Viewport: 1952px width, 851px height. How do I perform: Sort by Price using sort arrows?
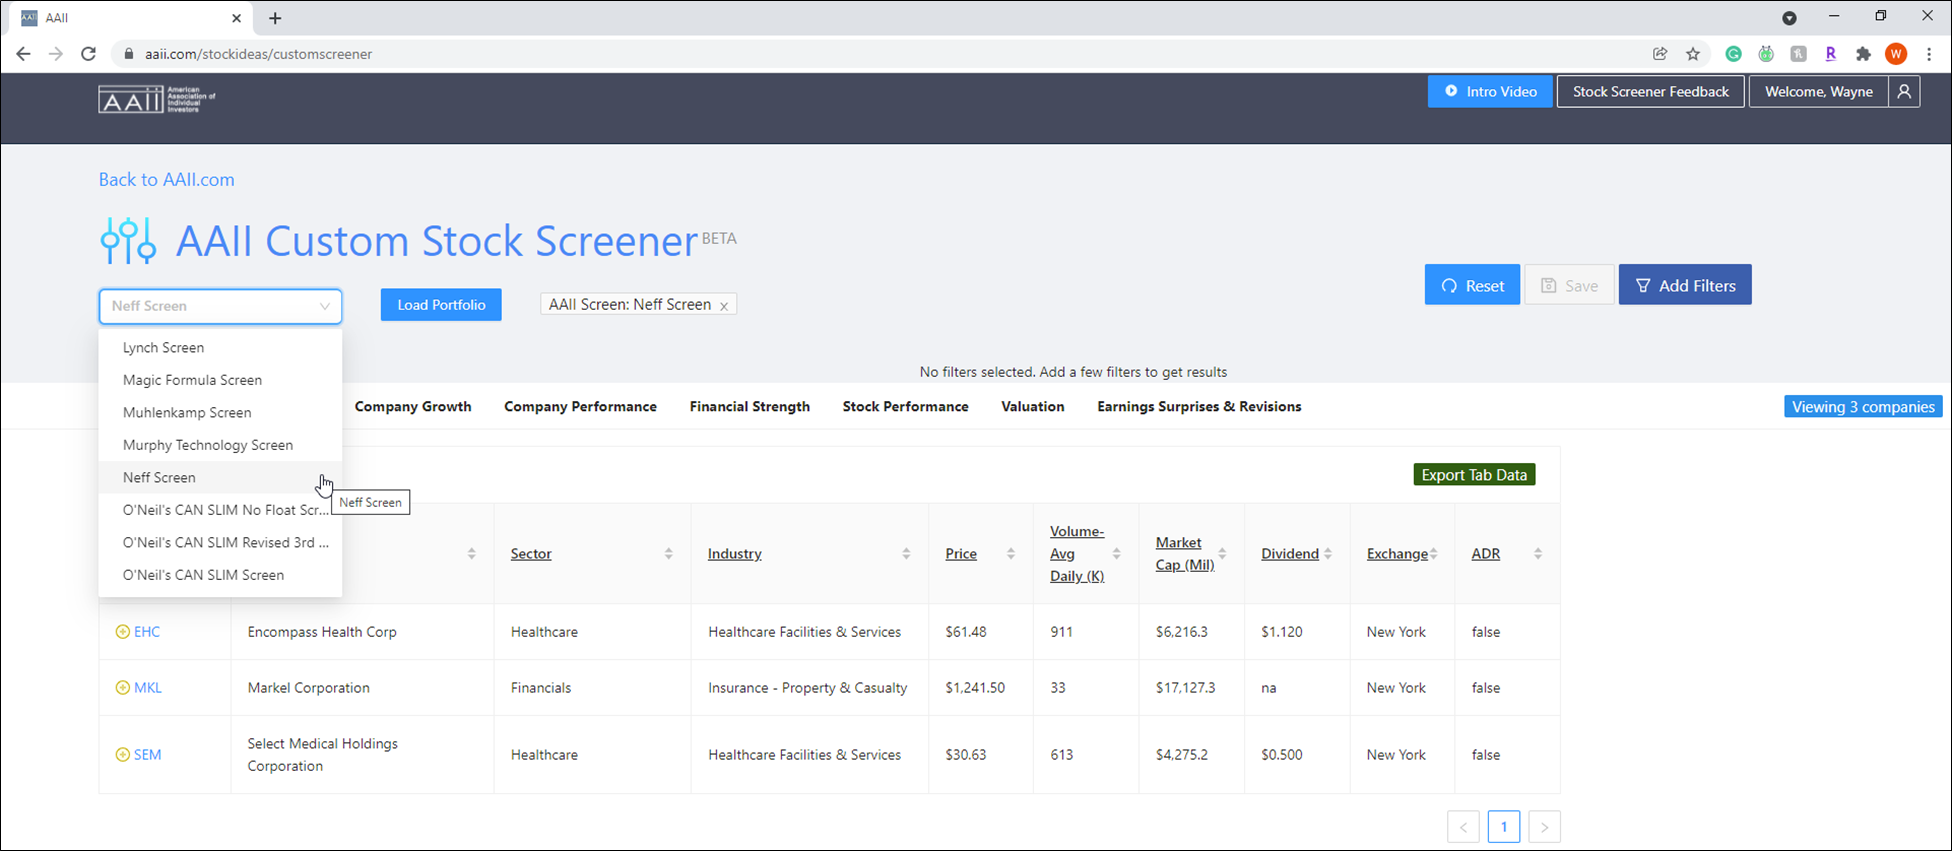[x=1011, y=554]
